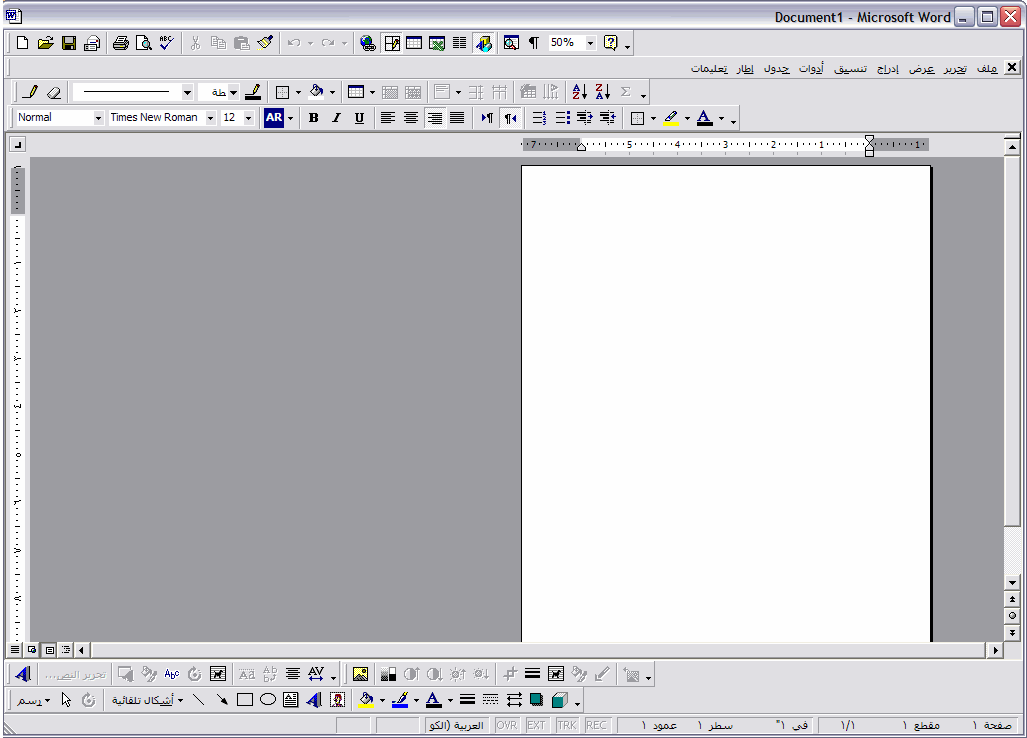
Task: Insert WordArt from the WordArt toolbar
Action: pos(23,674)
